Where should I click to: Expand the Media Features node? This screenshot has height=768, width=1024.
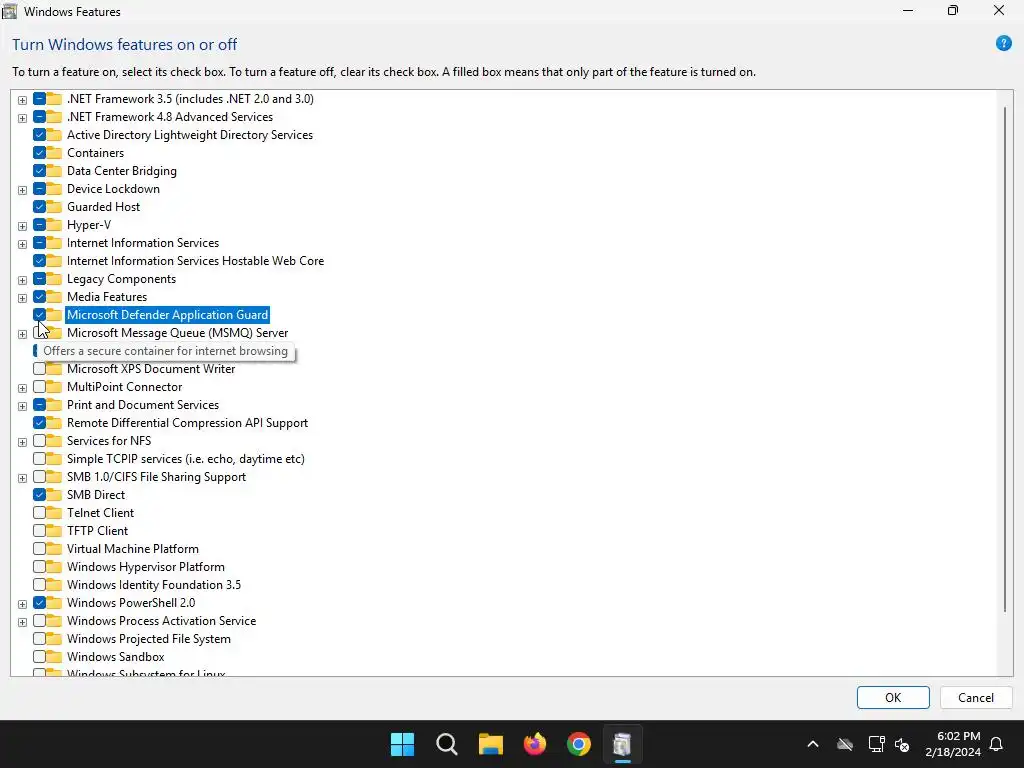22,298
